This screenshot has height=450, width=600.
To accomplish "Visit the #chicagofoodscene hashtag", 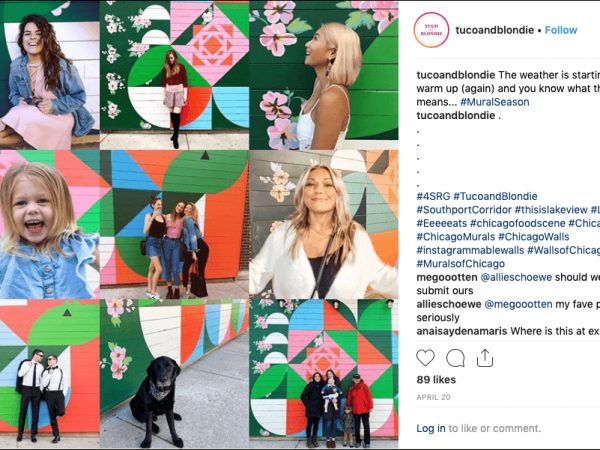I will point(517,223).
